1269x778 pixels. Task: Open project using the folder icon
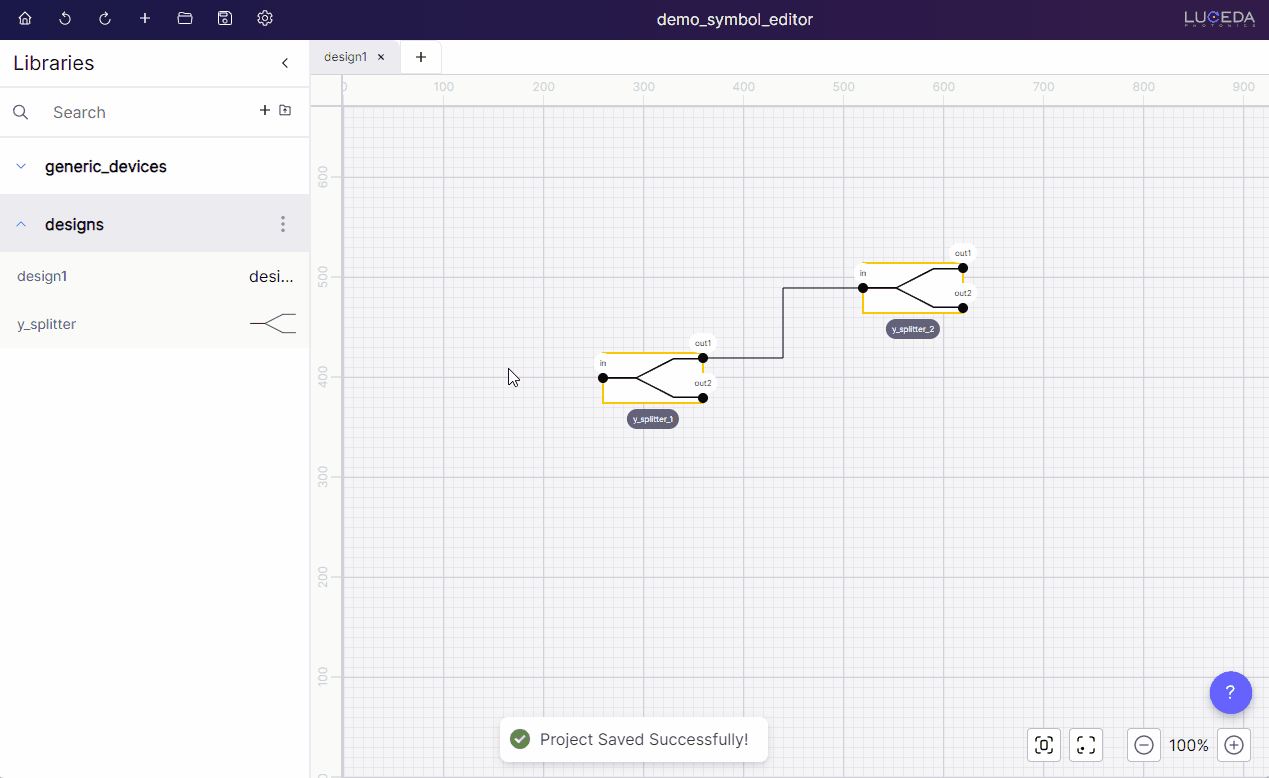pos(184,19)
